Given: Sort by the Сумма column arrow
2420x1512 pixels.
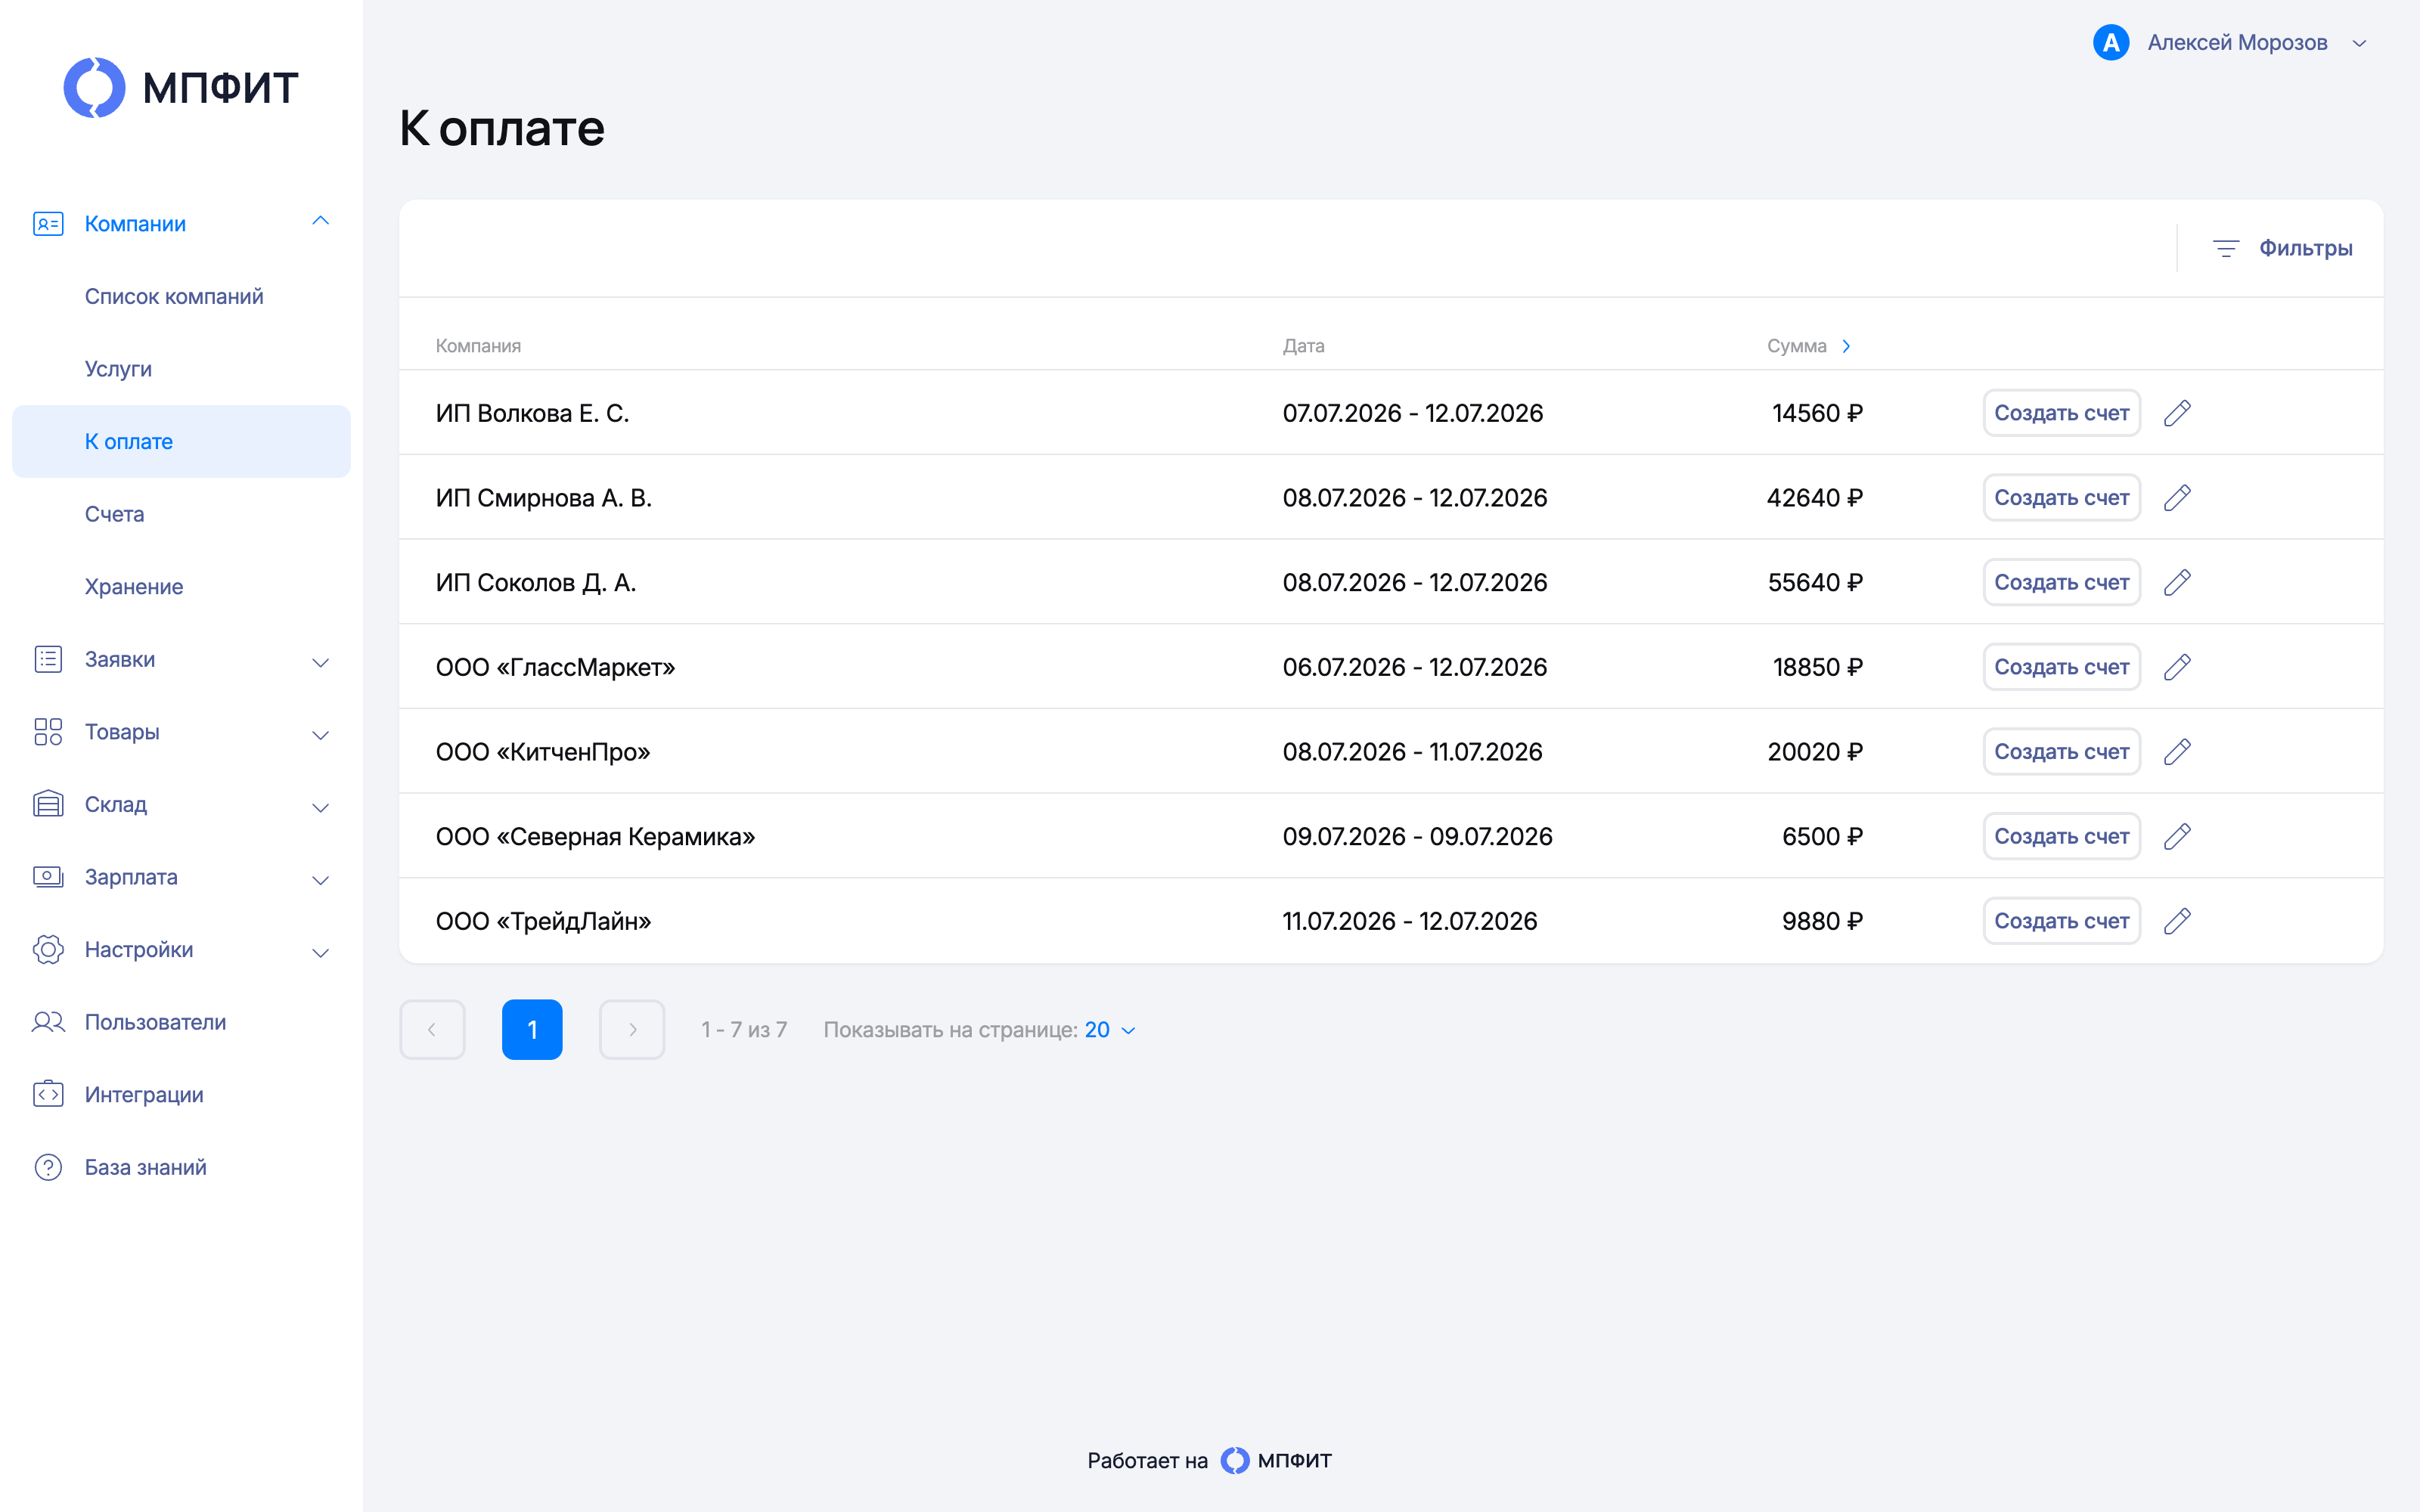Looking at the screenshot, I should [1846, 346].
